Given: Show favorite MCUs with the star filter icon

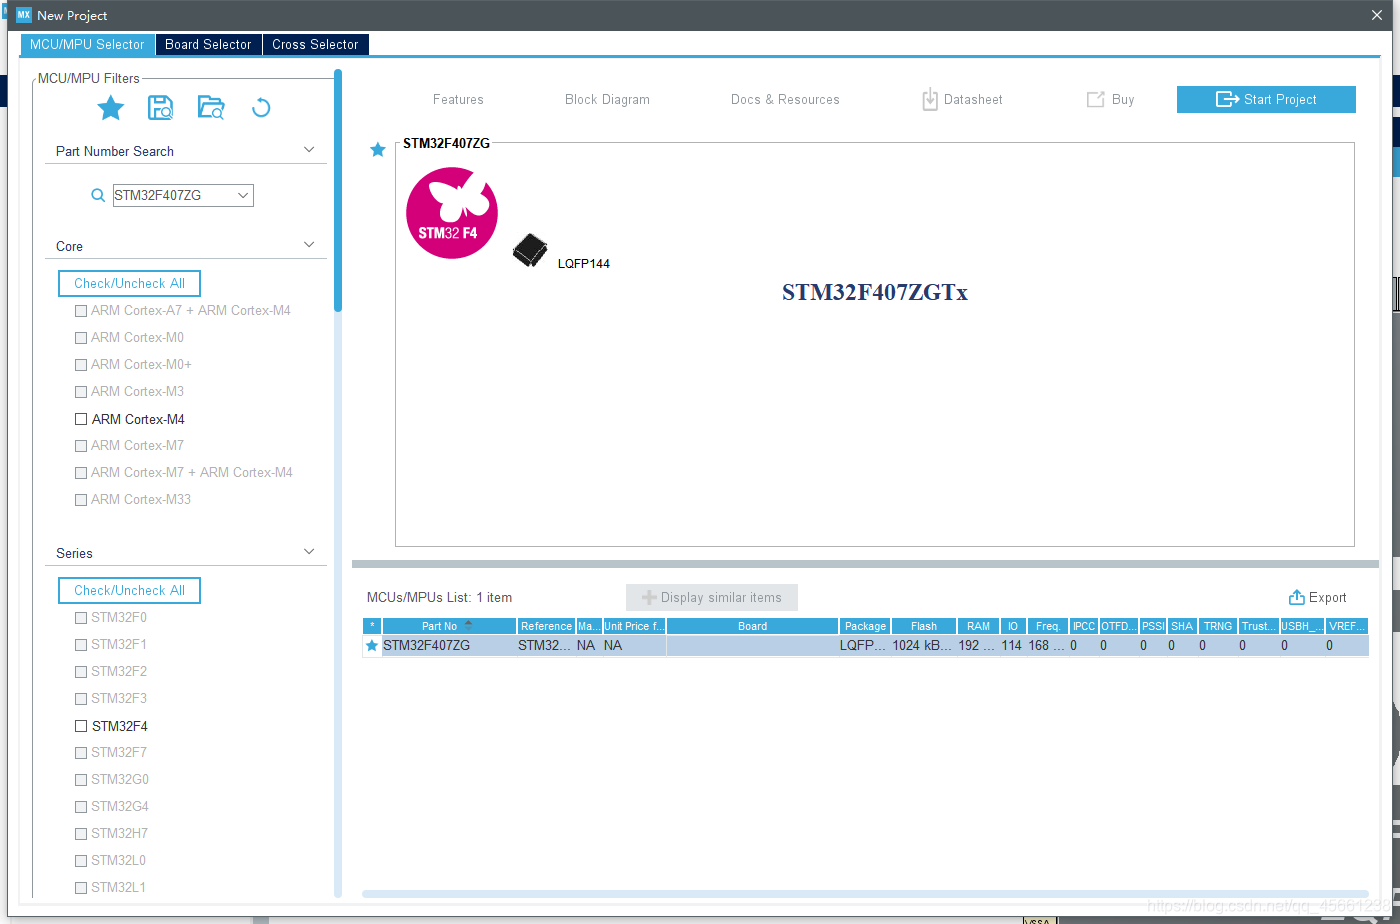Looking at the screenshot, I should [110, 108].
